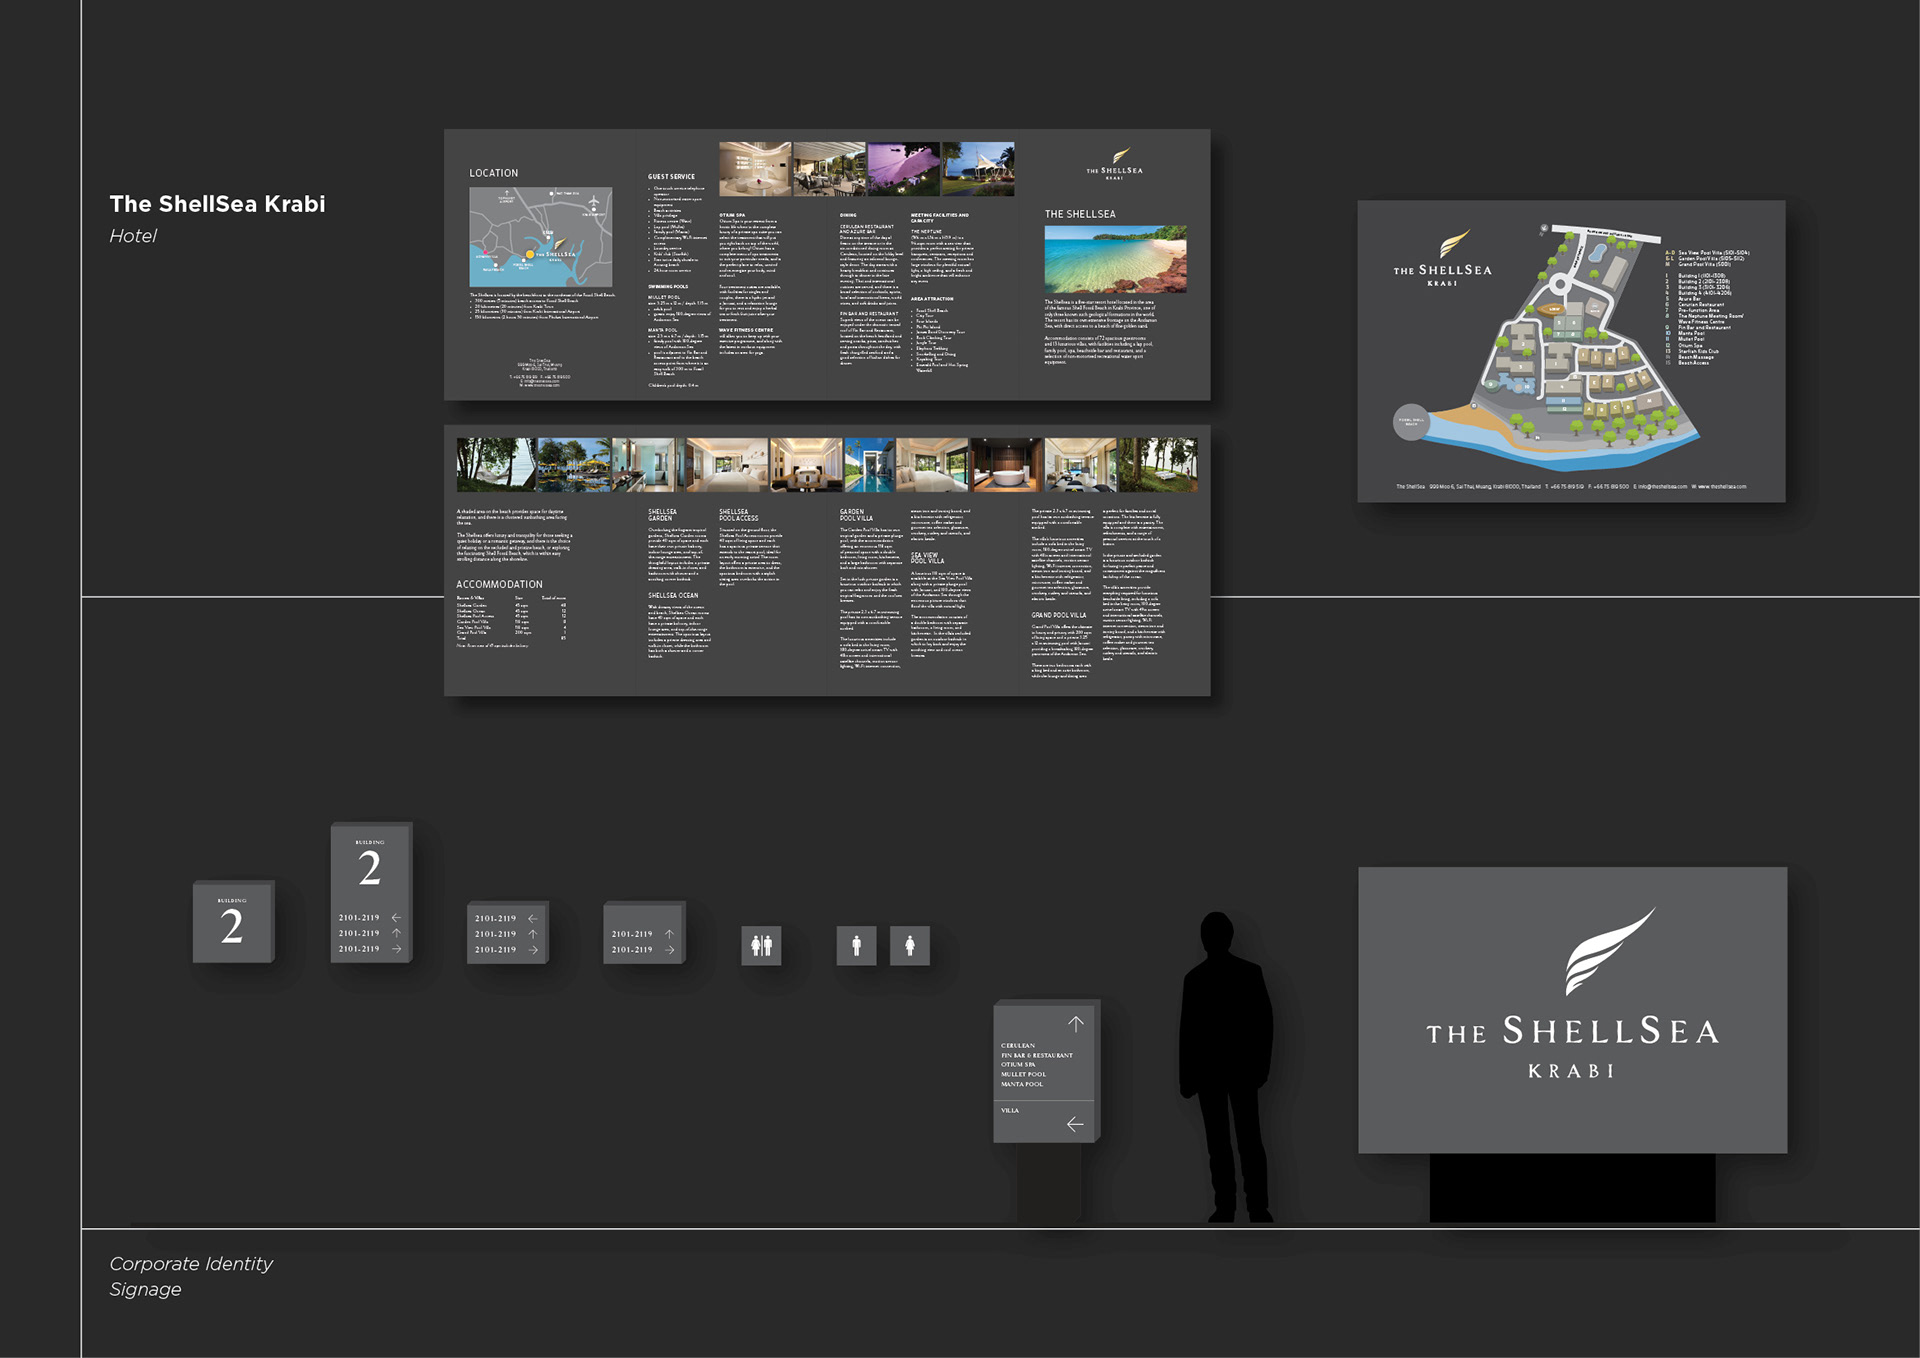Click the women's restroom sign icon
Screen dimensions: 1920x1358
coord(909,945)
